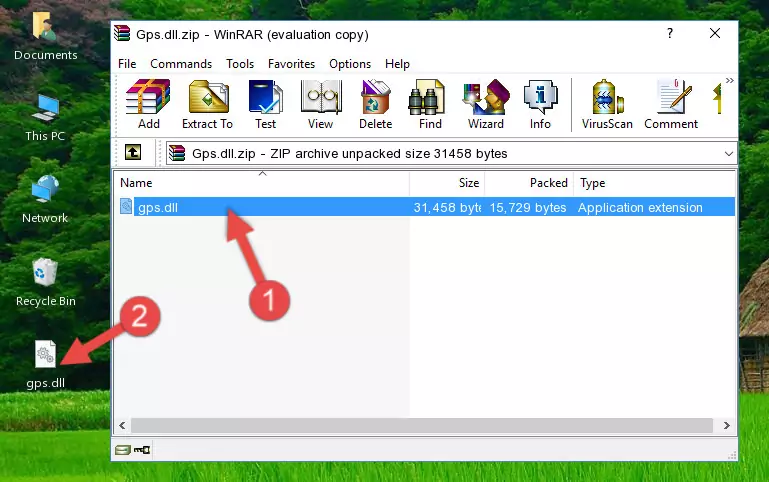Show archive Info
The height and width of the screenshot is (482, 769).
pyautogui.click(x=540, y=104)
